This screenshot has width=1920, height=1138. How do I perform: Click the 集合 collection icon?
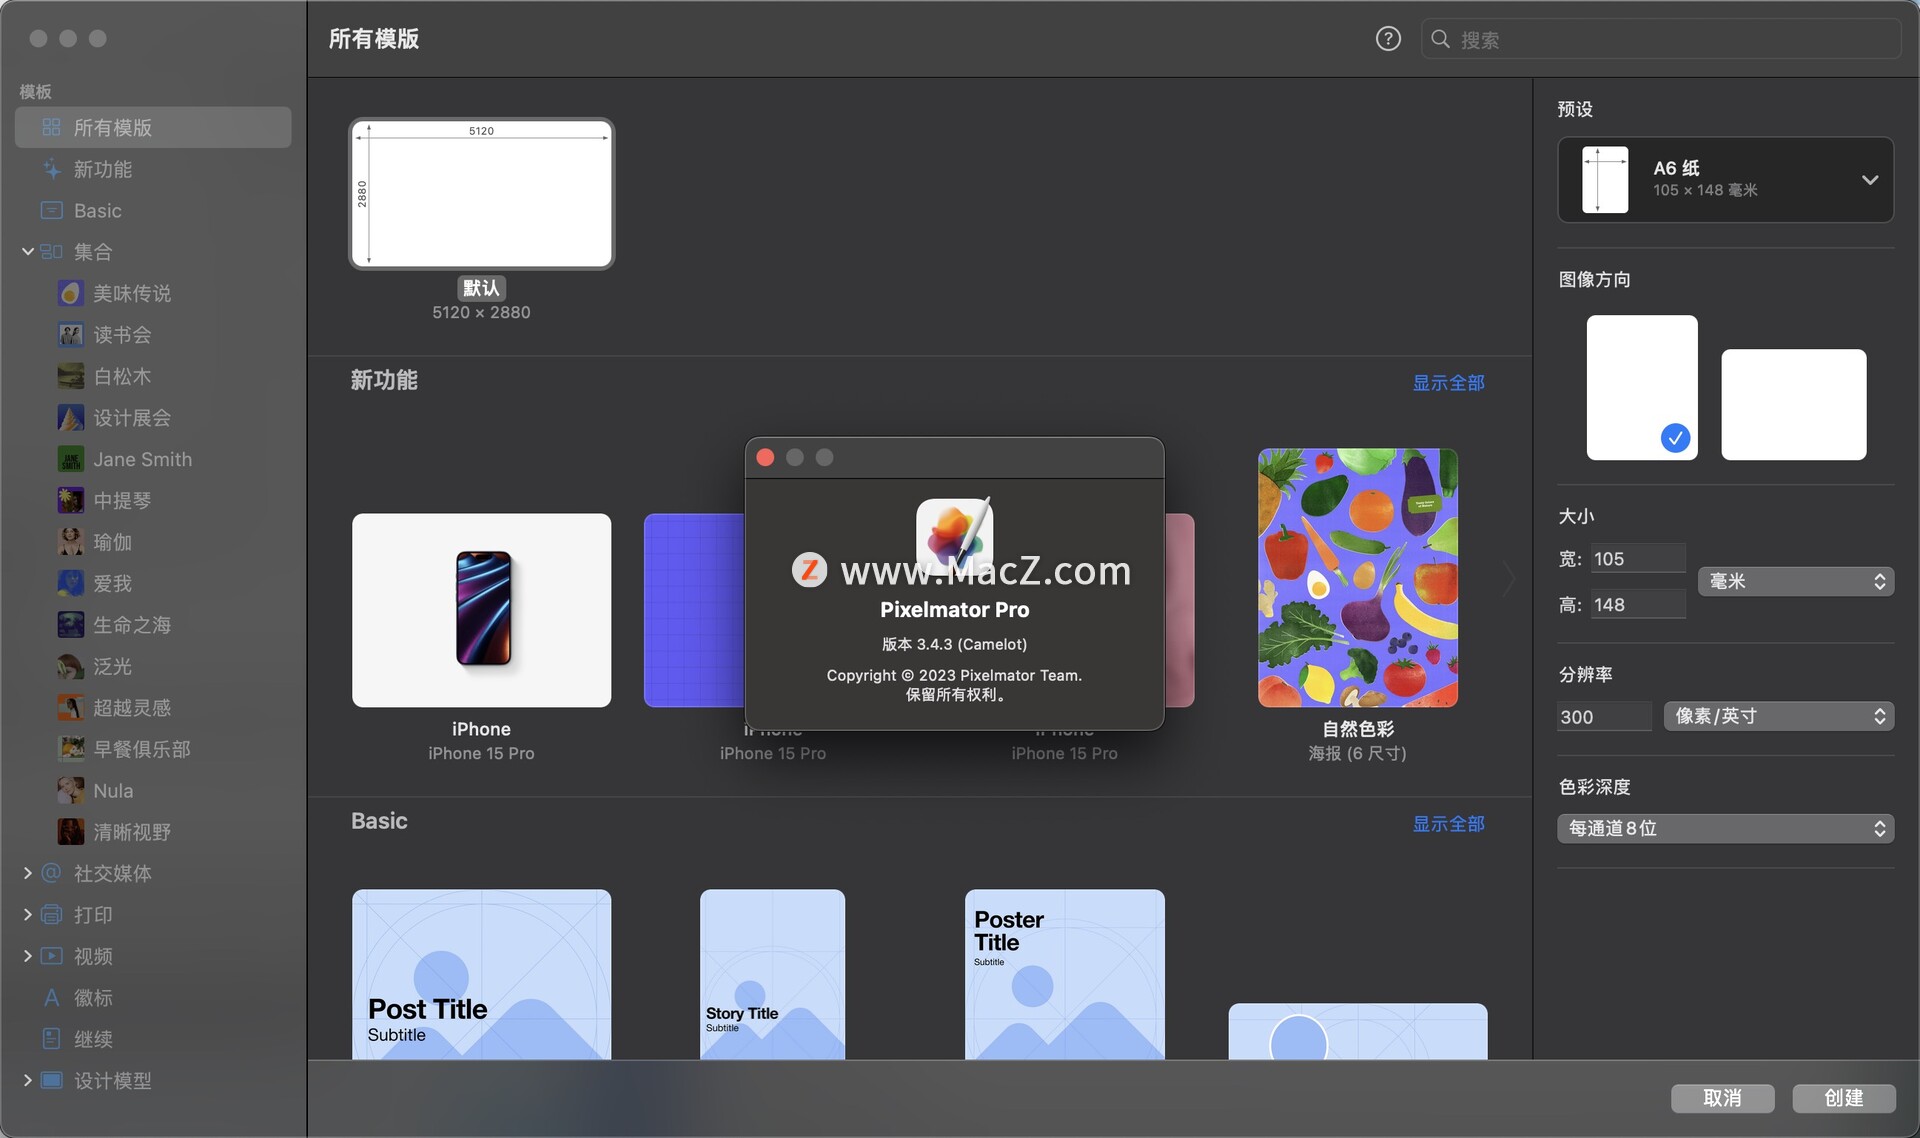pos(51,252)
